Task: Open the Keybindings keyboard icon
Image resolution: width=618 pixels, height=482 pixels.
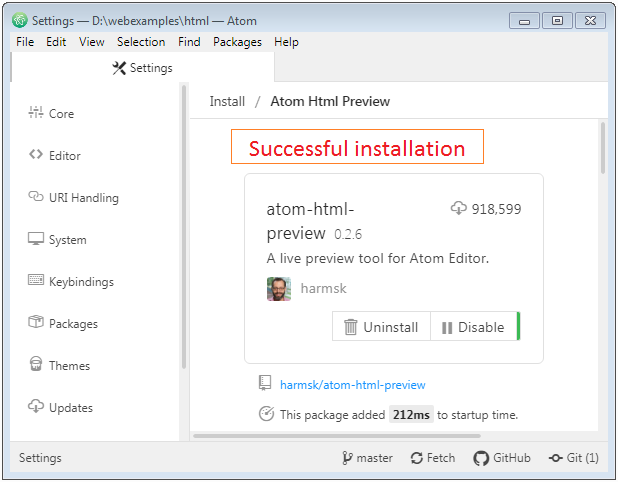Action: point(35,280)
